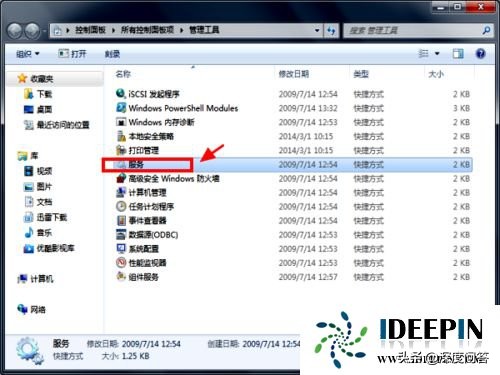Click the 服务 gear icon in details pane
This screenshot has height=375, width=500.
point(29,350)
